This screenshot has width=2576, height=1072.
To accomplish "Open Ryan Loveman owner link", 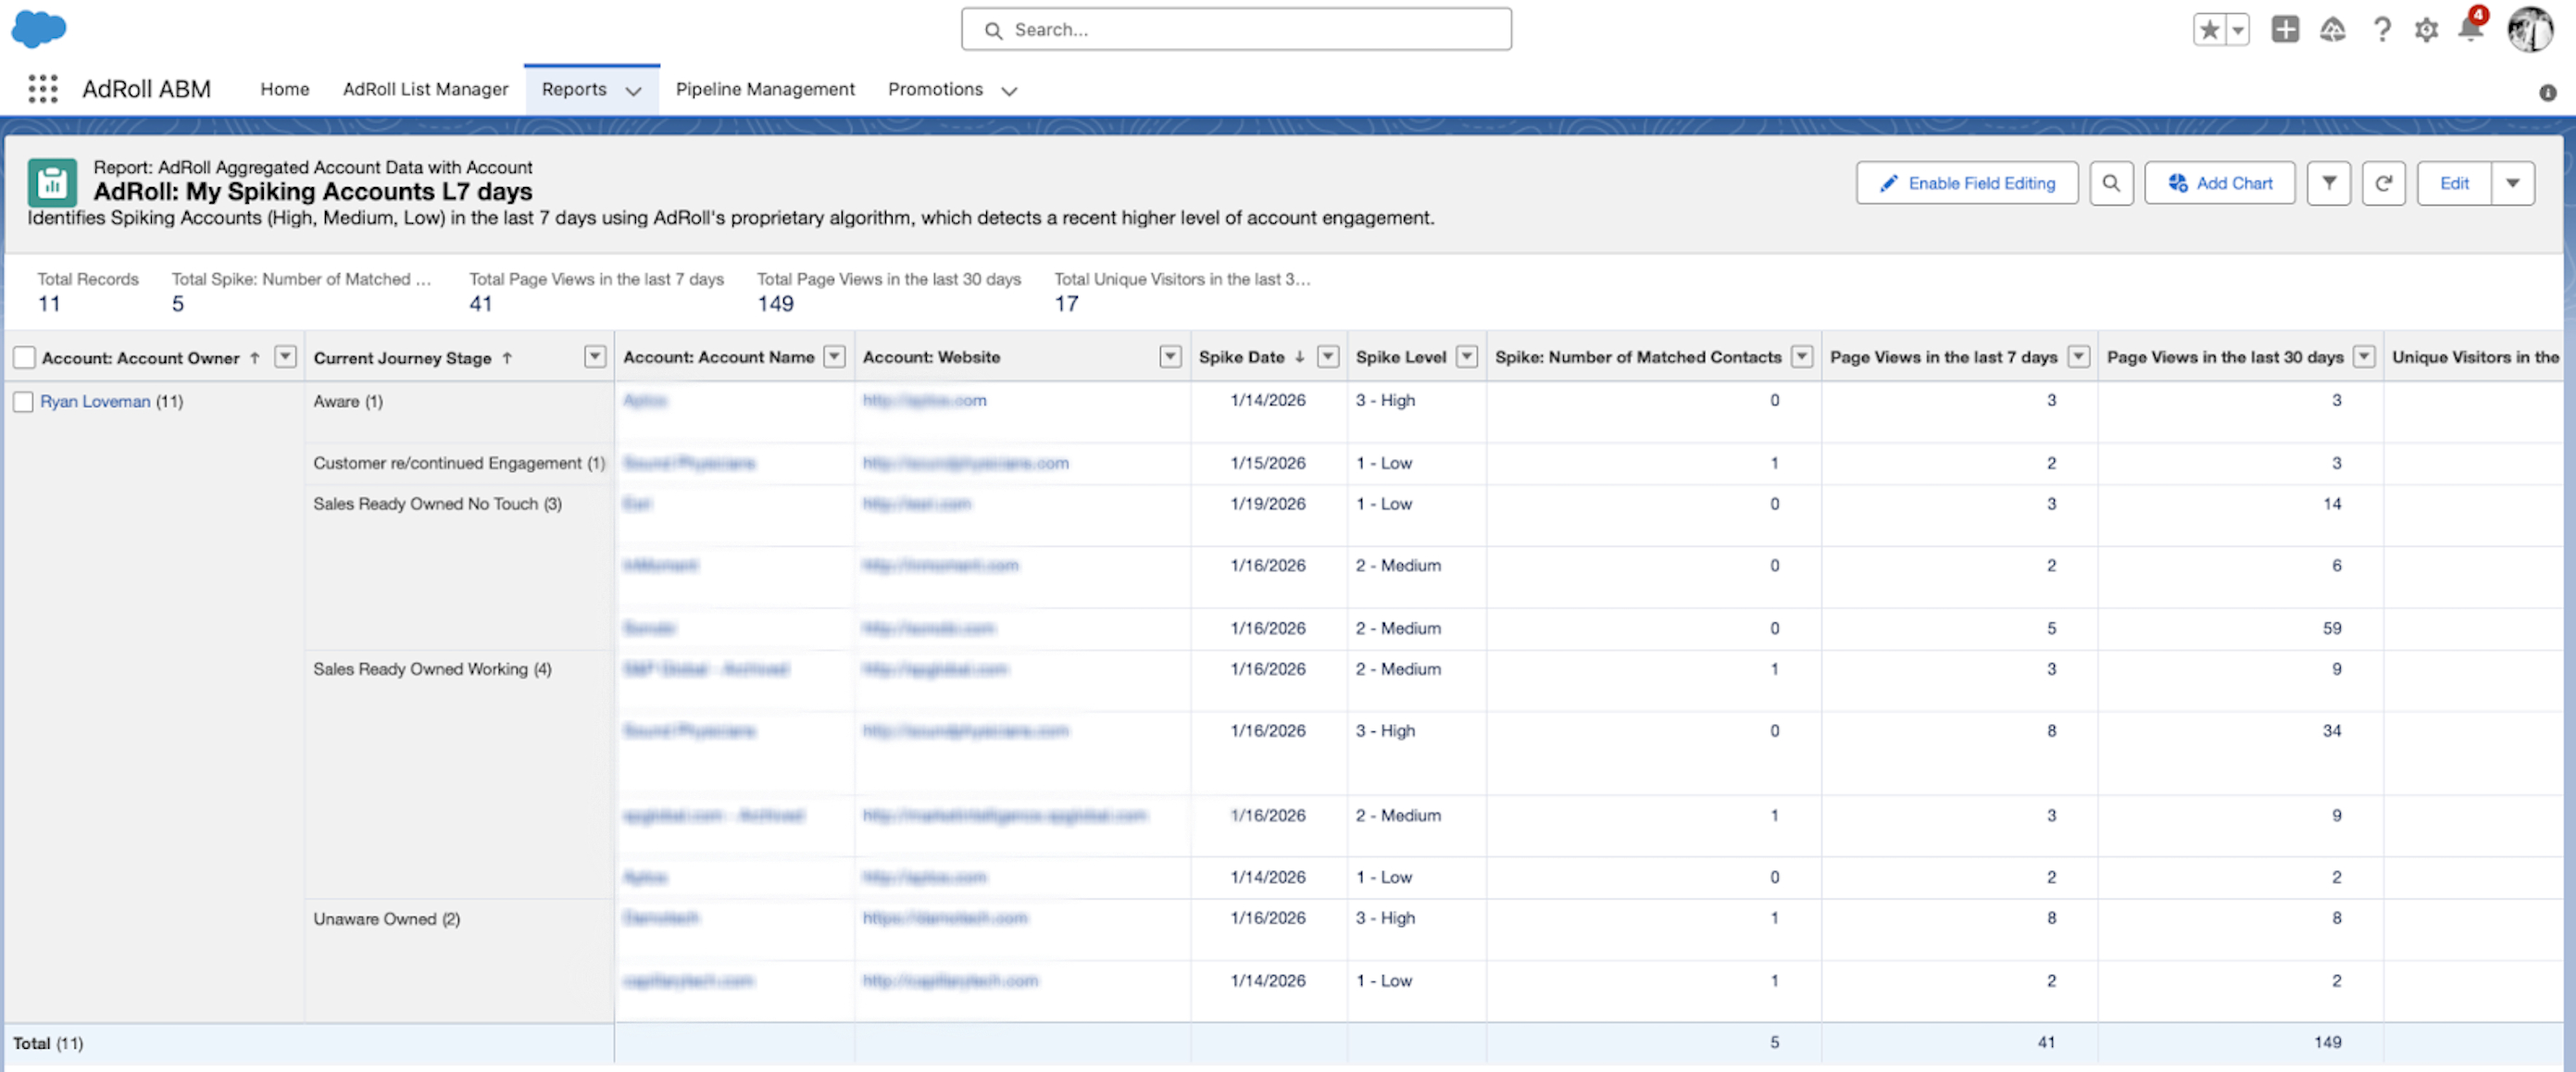I will 95,402.
